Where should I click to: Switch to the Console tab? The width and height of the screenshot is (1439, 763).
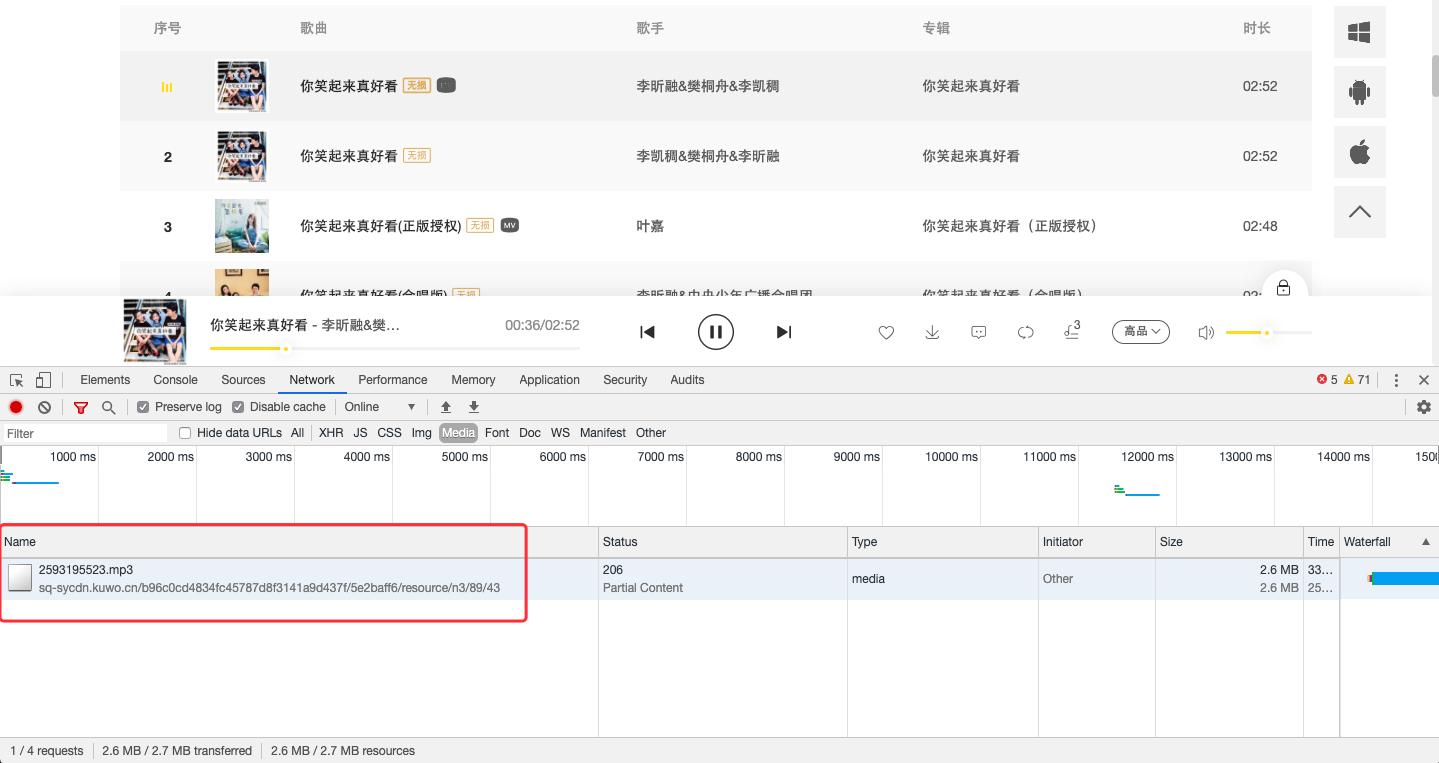tap(175, 380)
